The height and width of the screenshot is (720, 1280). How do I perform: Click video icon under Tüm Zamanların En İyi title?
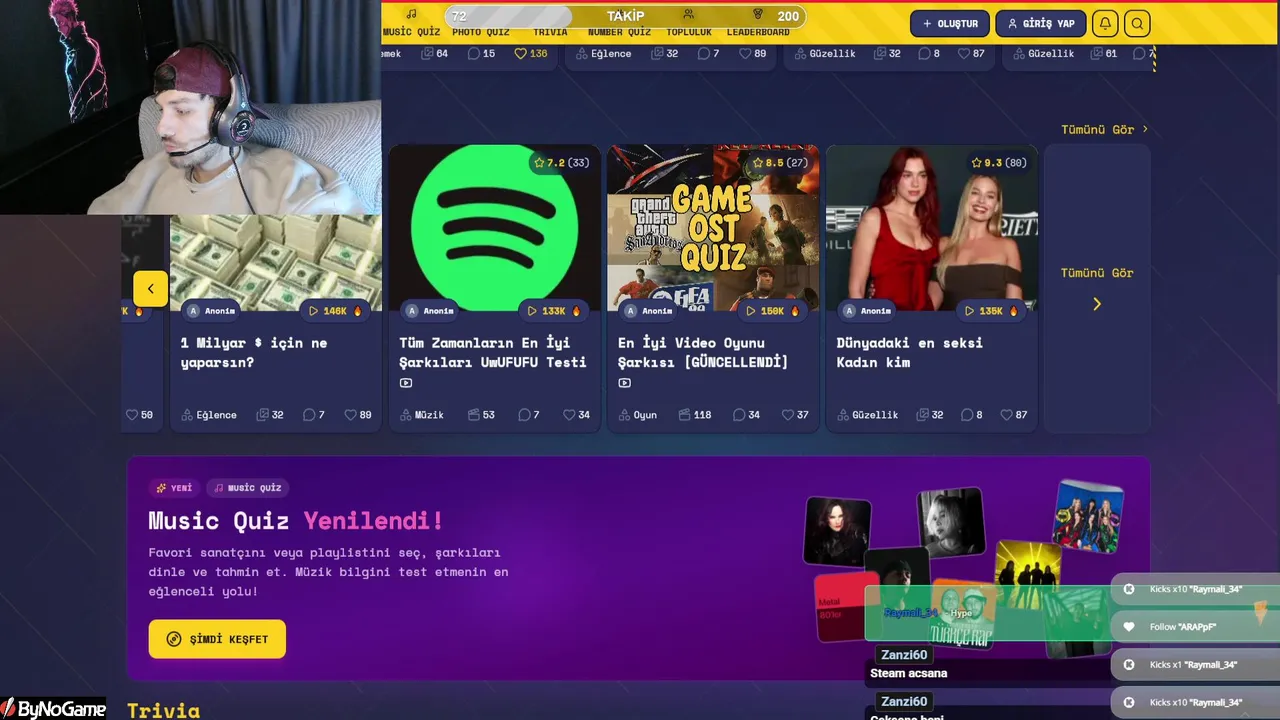click(406, 383)
